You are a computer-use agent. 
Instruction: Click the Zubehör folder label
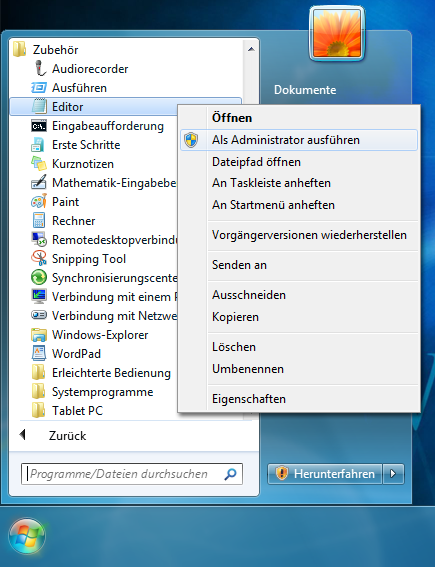pos(55,50)
